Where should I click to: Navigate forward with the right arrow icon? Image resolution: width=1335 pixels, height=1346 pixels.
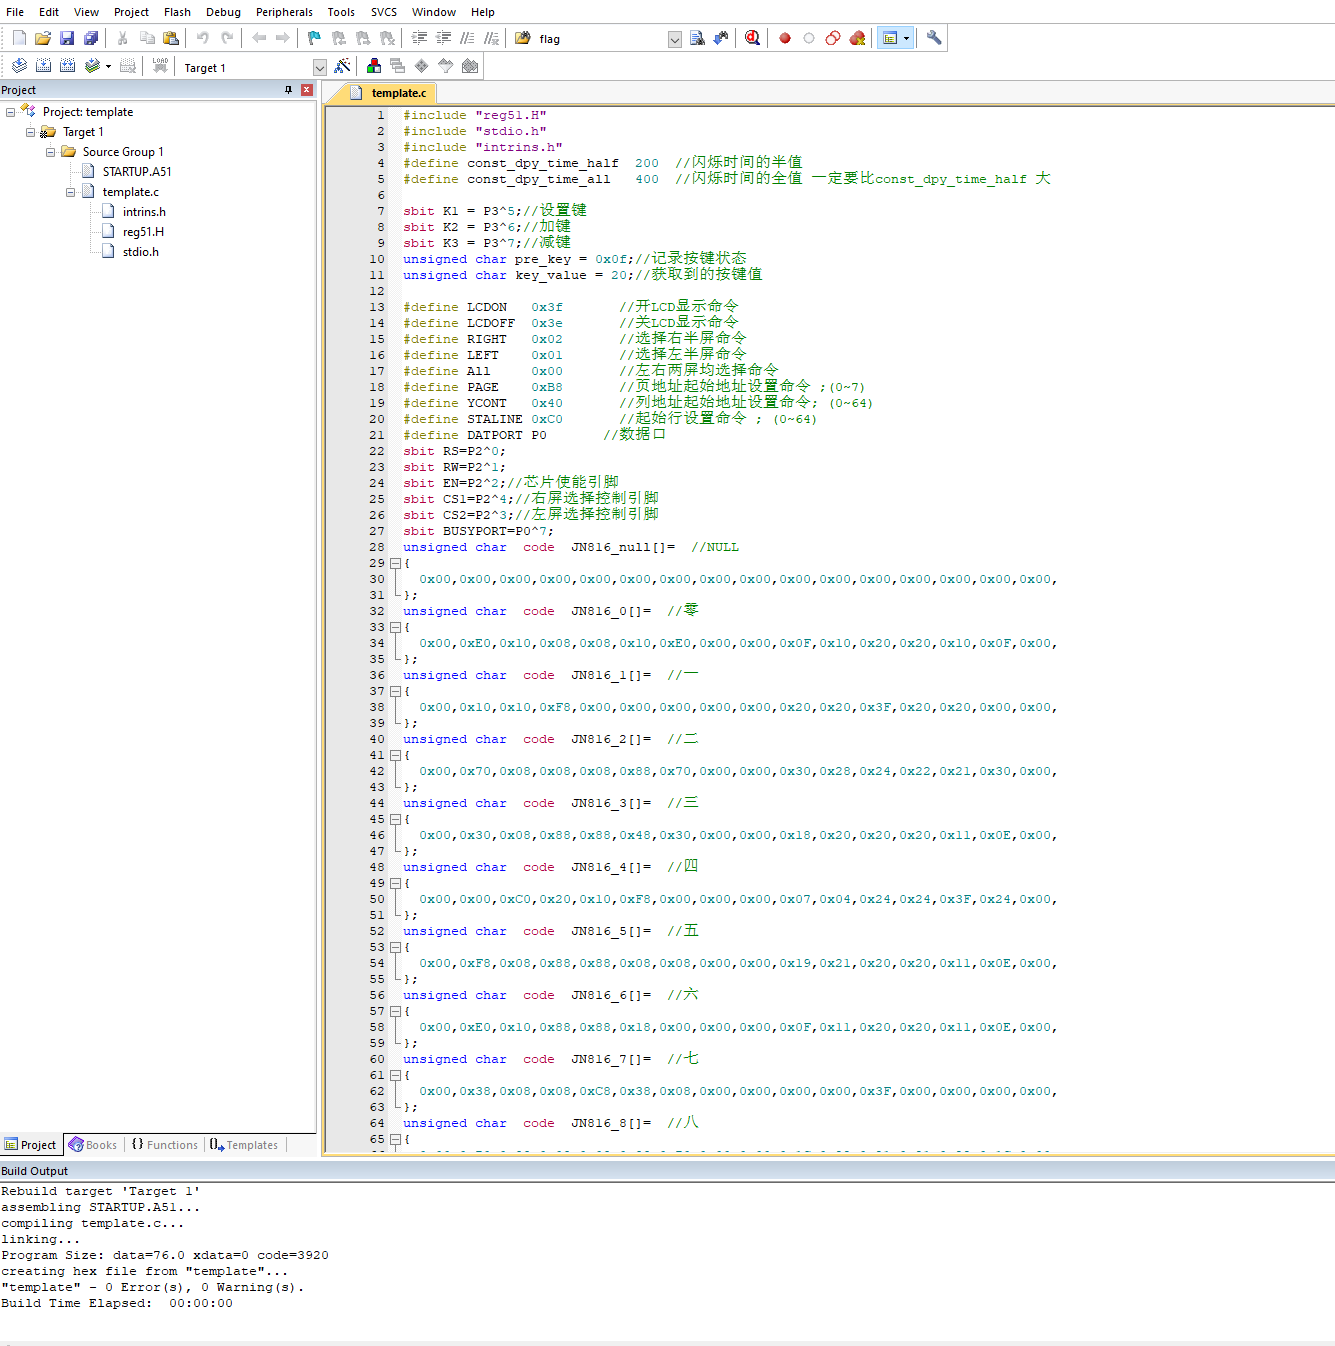283,38
